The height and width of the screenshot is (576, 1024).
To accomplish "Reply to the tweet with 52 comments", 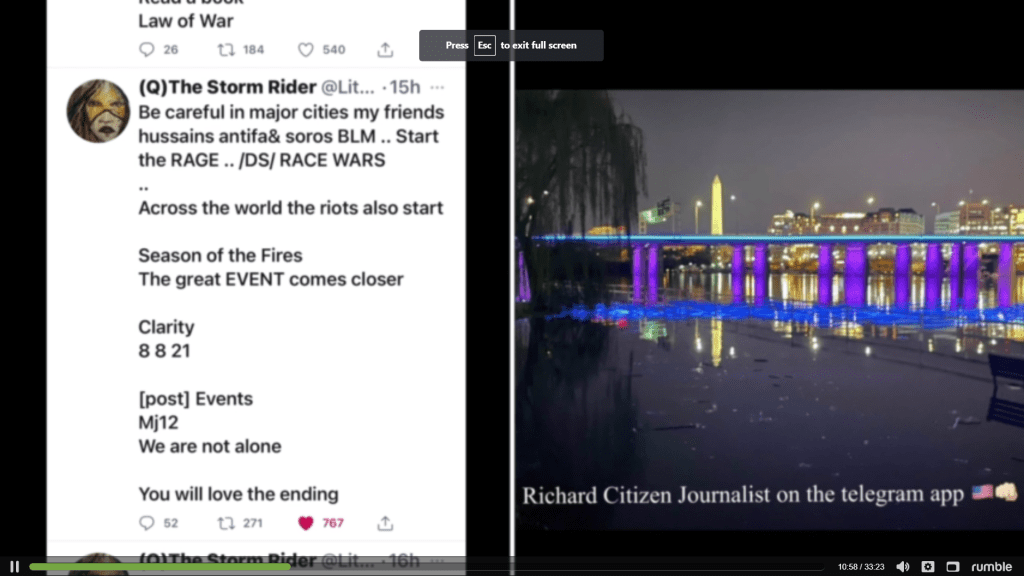I will tap(147, 523).
